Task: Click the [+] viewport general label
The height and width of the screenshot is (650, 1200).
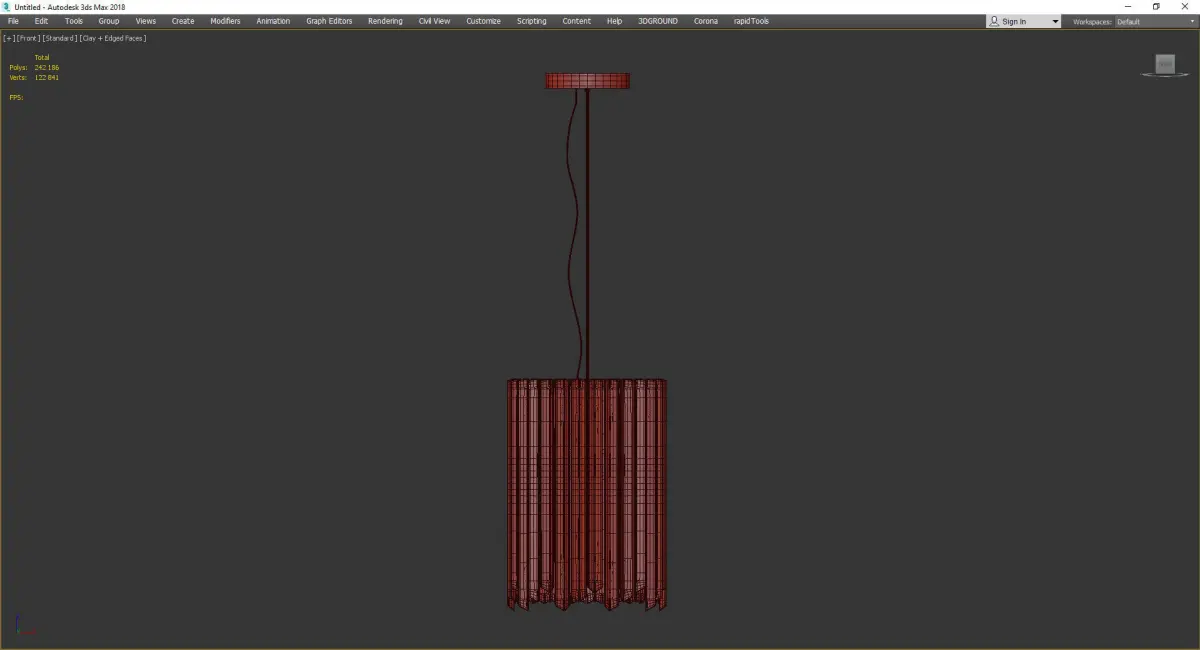Action: [x=9, y=38]
